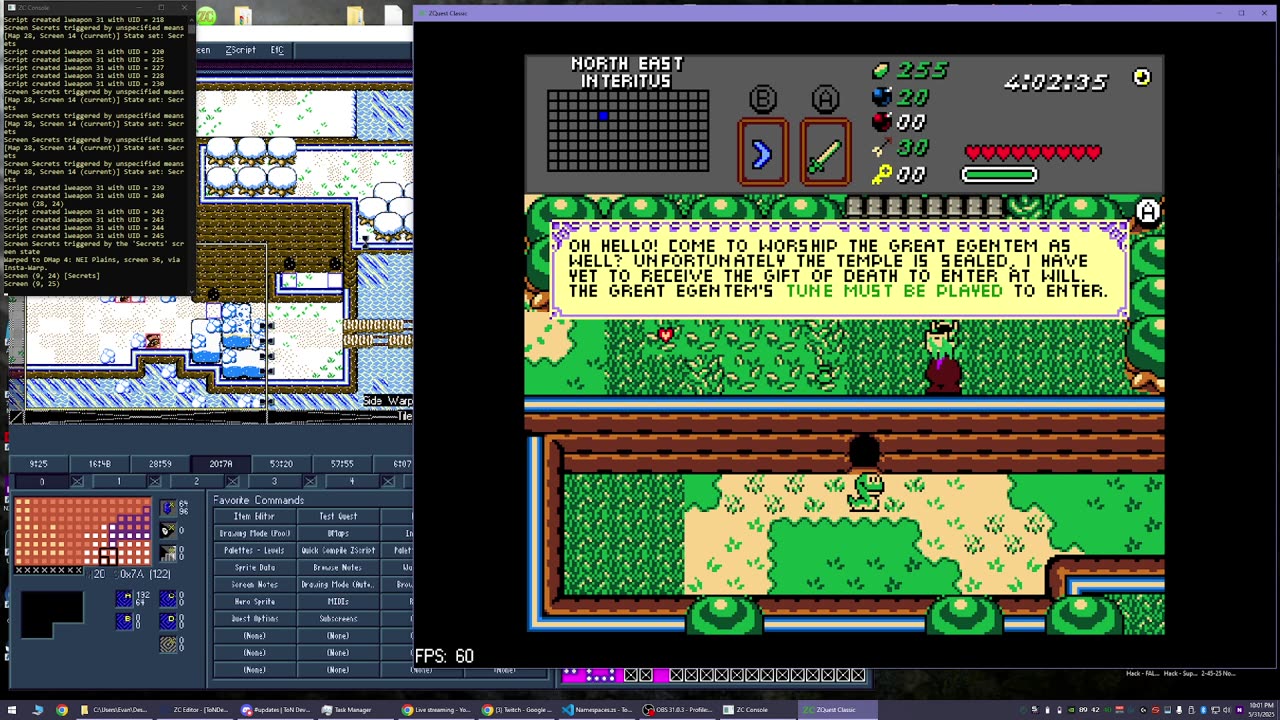
Task: Click the bomb counter icon in HUD
Action: click(x=881, y=97)
